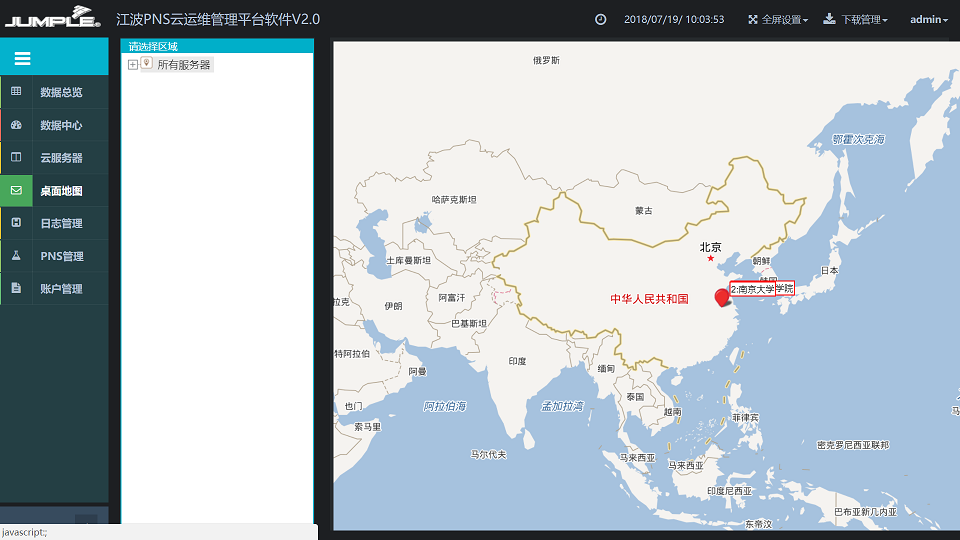Image resolution: width=960 pixels, height=540 pixels.
Task: Go to 数据总览 menu item
Action: (61, 92)
